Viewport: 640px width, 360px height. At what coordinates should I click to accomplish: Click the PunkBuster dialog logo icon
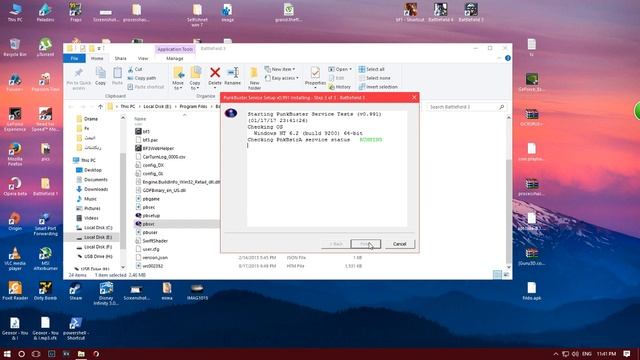tap(231, 113)
